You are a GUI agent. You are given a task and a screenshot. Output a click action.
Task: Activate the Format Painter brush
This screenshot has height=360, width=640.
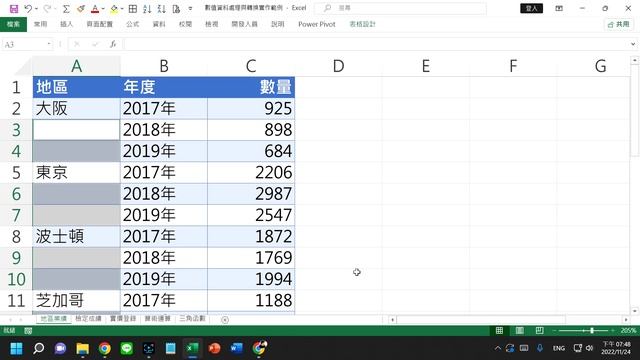[x=81, y=9]
